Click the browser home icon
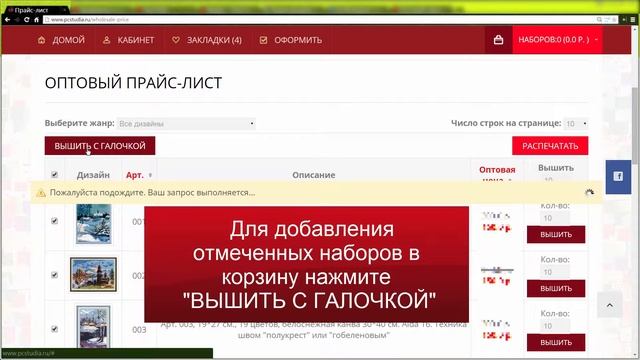Screen dimensions: 640x360 coord(36,20)
